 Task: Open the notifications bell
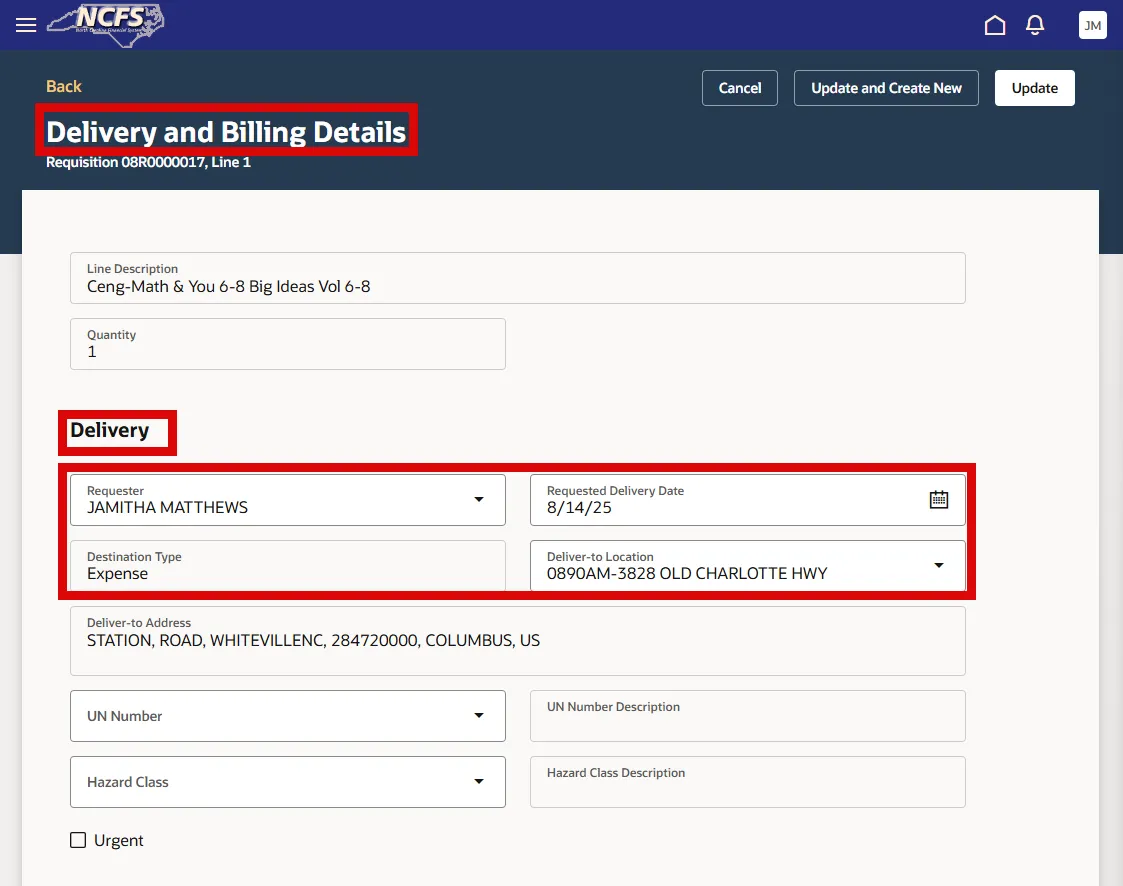click(1036, 25)
